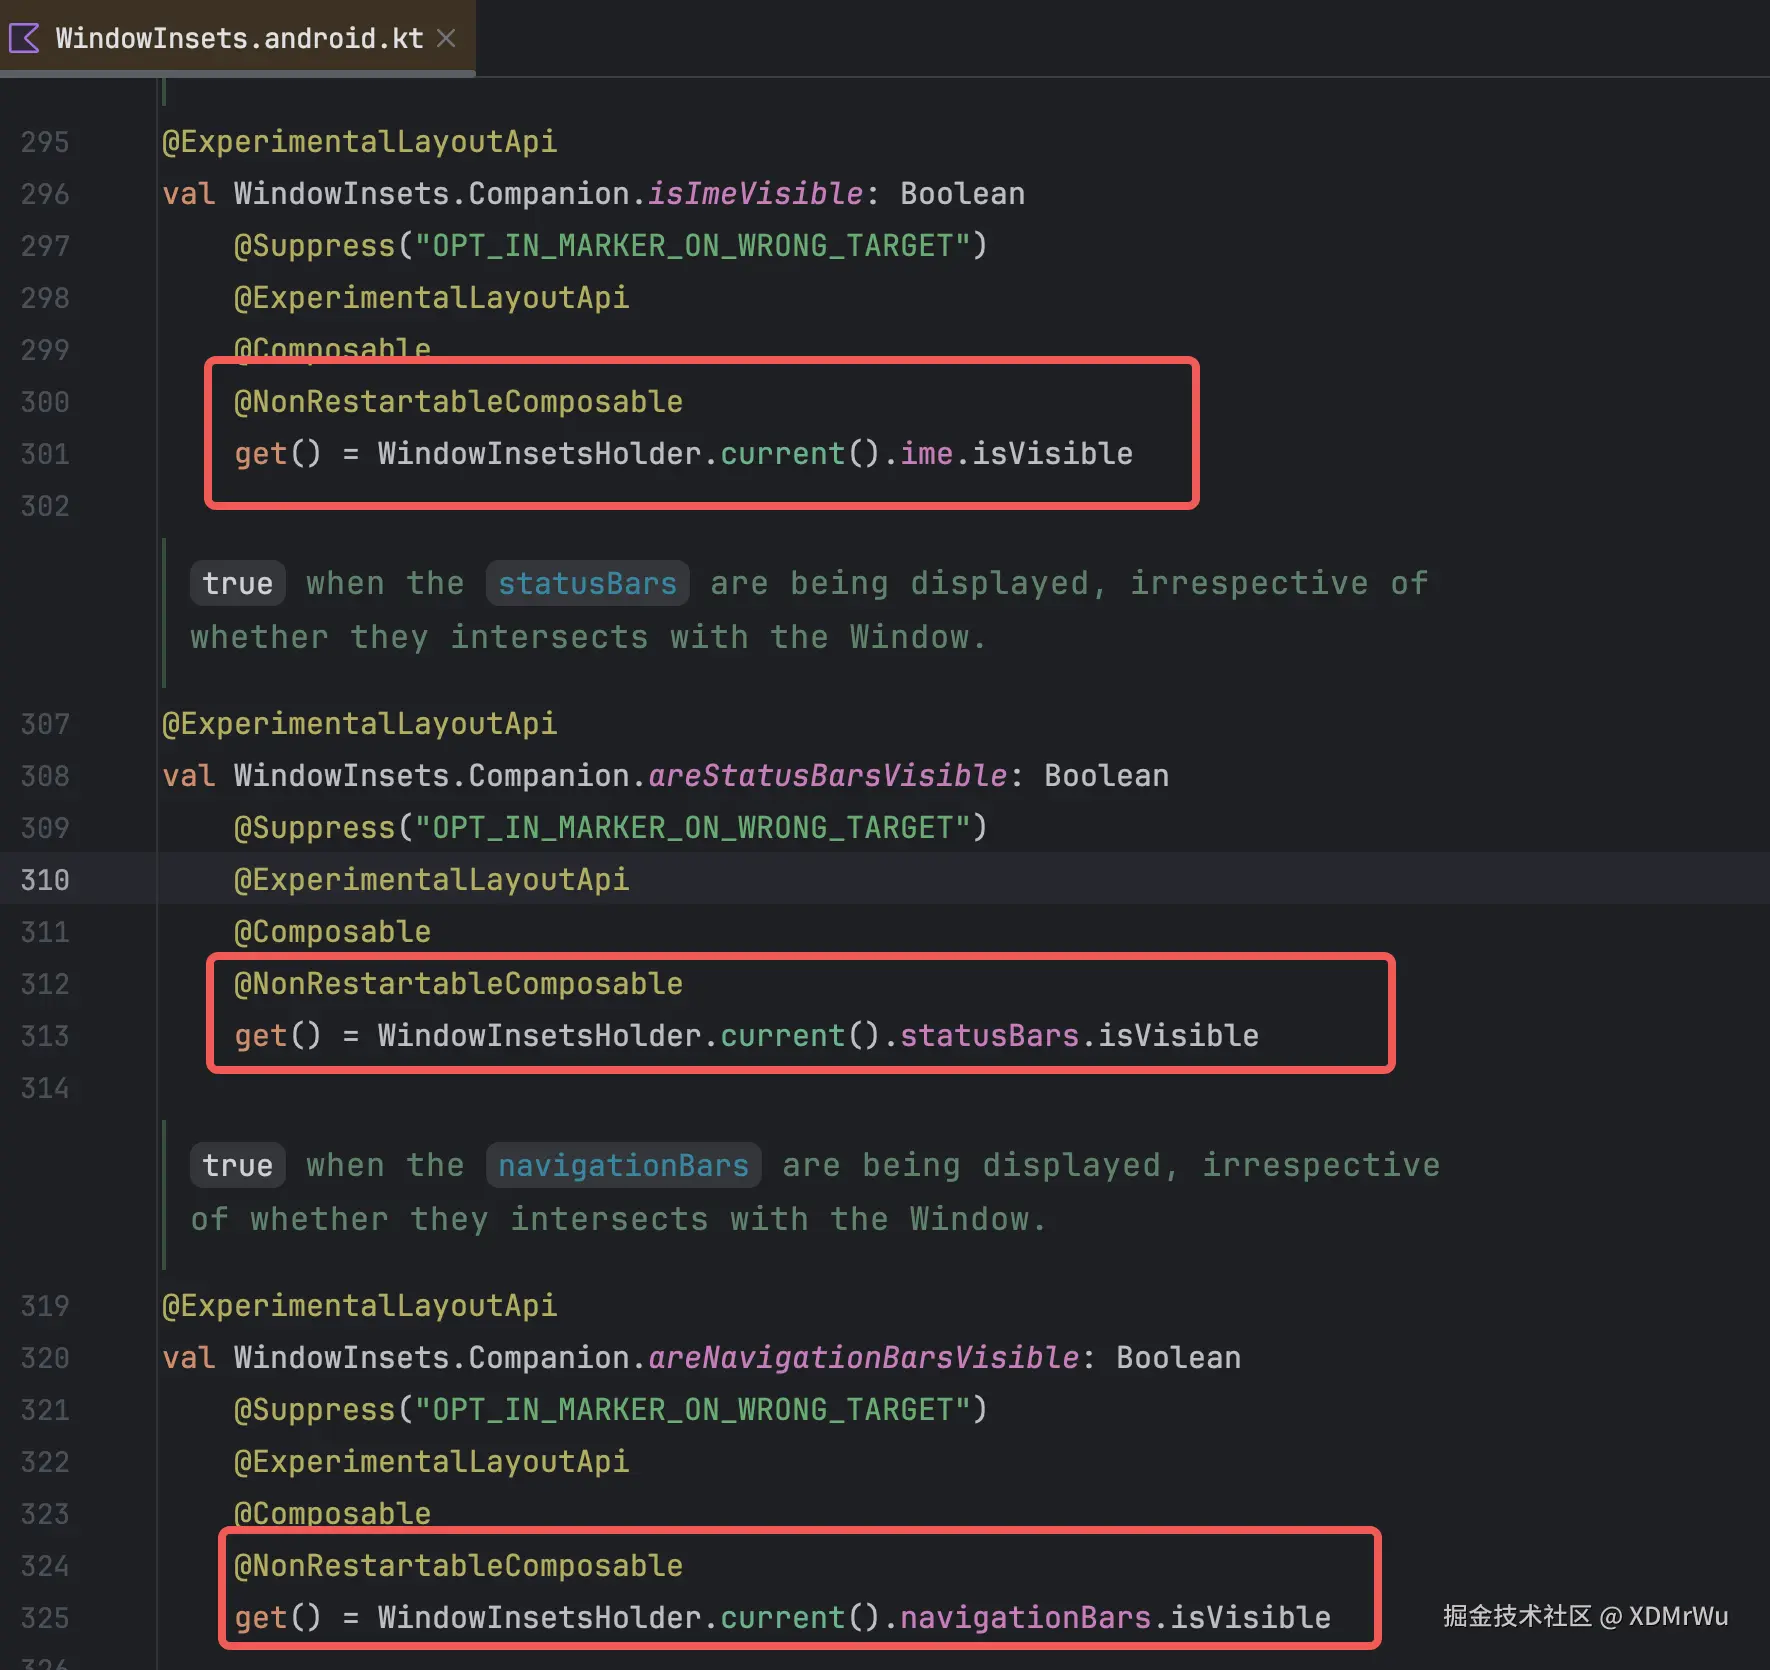Click the areNavigationBarsVisible property name

(x=863, y=1357)
